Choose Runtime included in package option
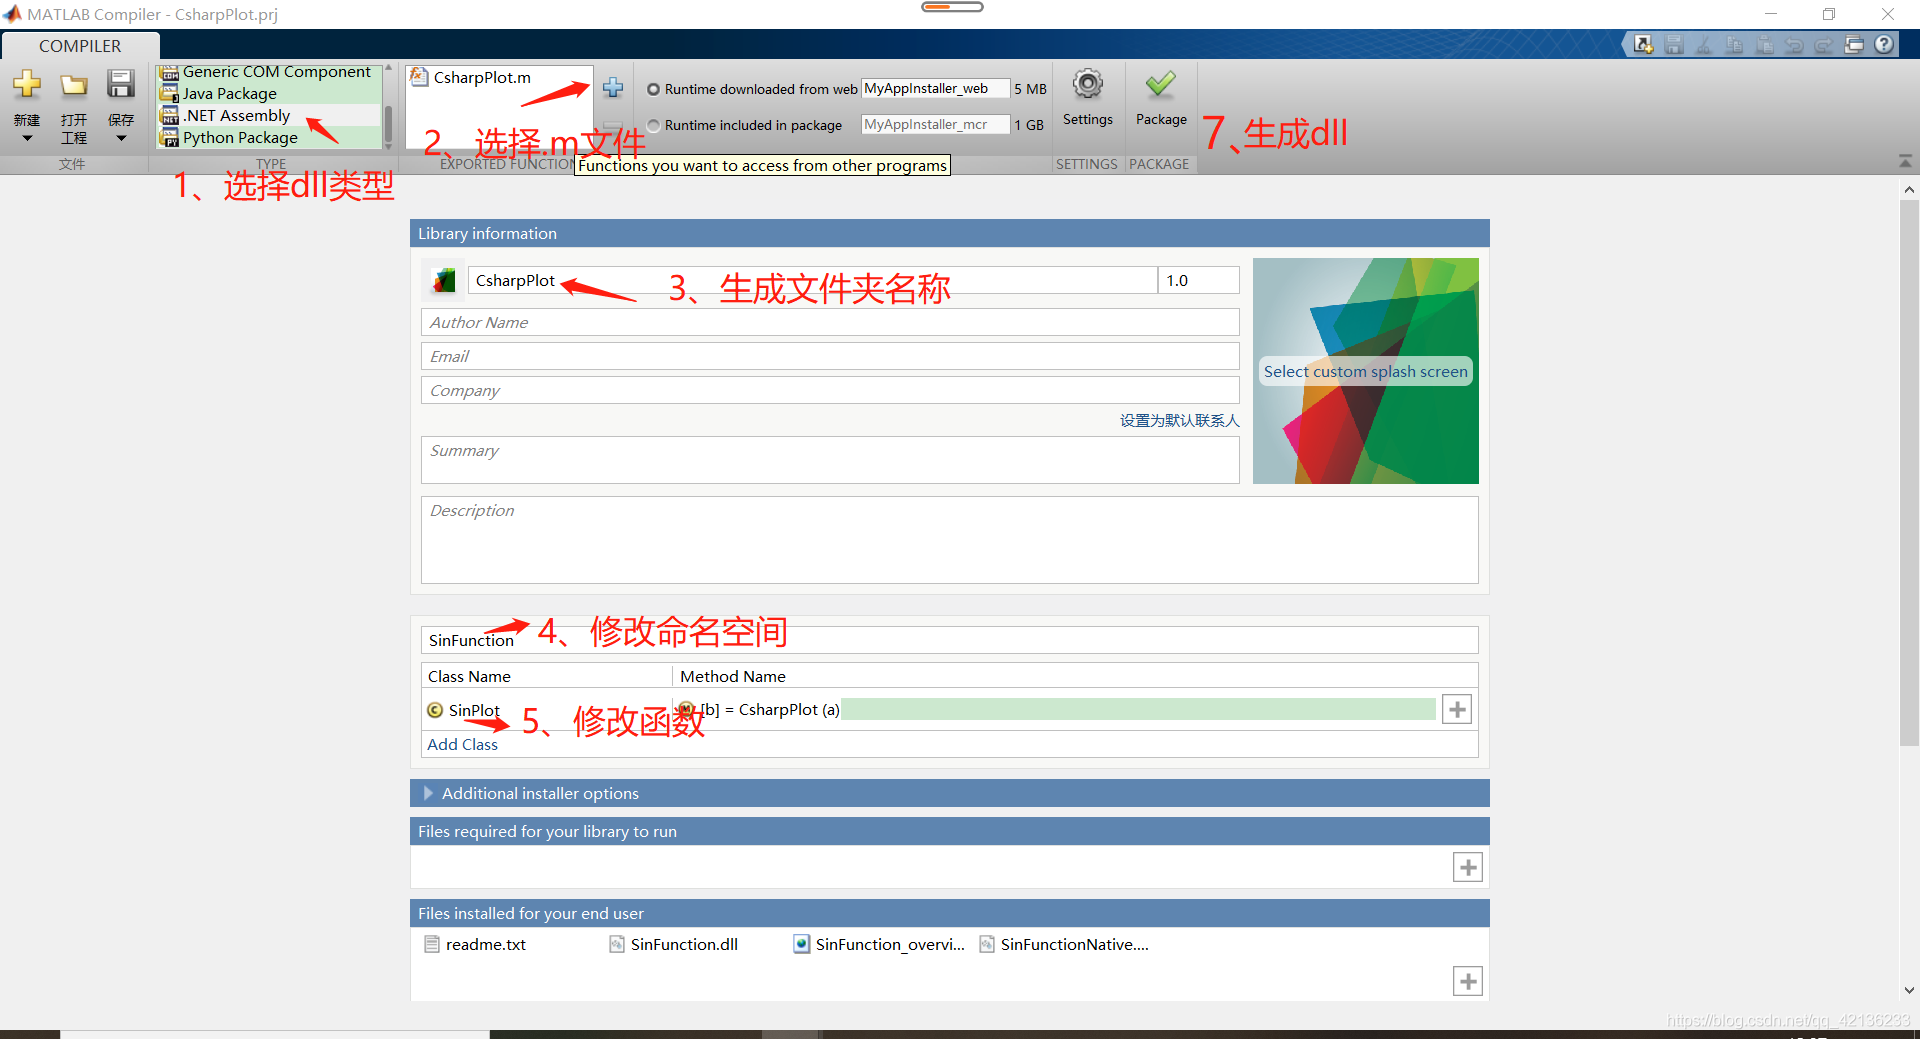Image resolution: width=1920 pixels, height=1039 pixels. 653,125
